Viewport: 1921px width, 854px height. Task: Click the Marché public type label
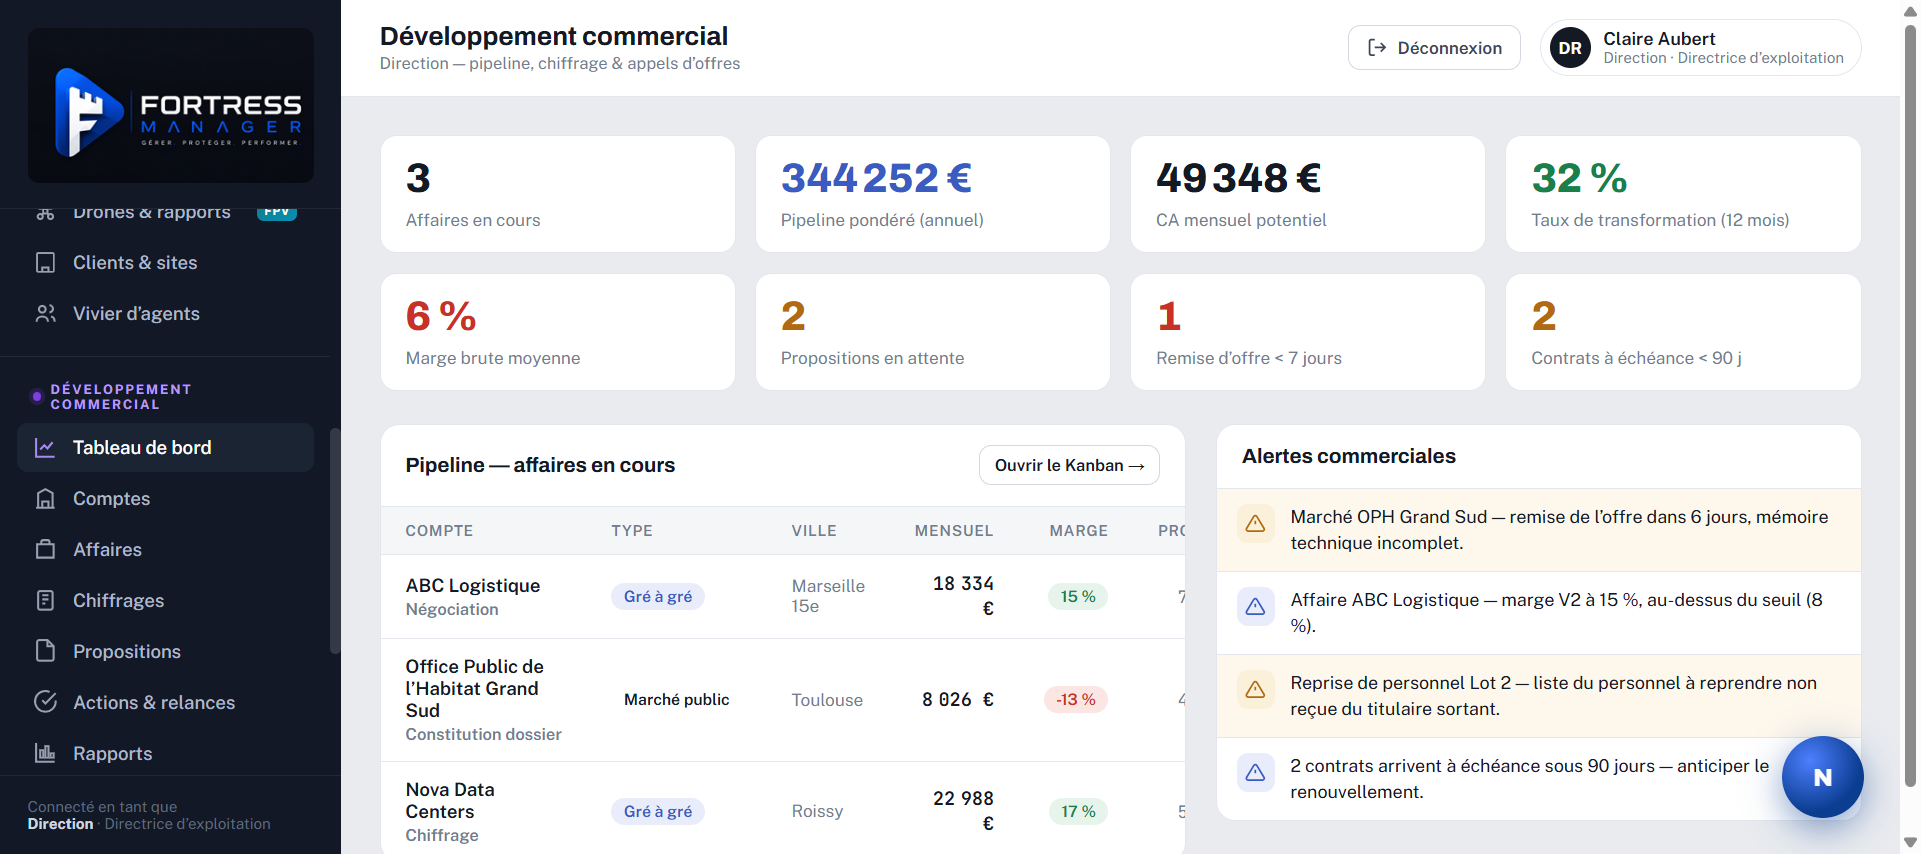point(677,700)
